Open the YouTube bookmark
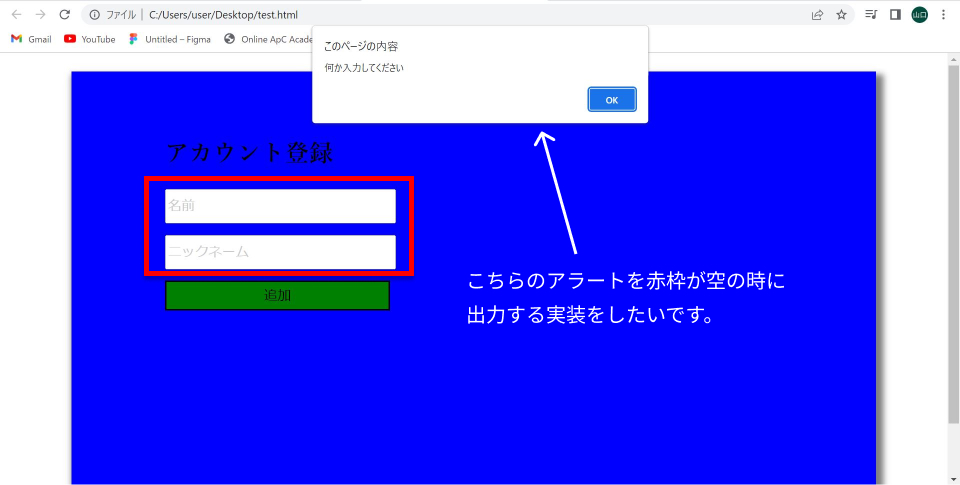This screenshot has height=485, width=960. tap(89, 39)
